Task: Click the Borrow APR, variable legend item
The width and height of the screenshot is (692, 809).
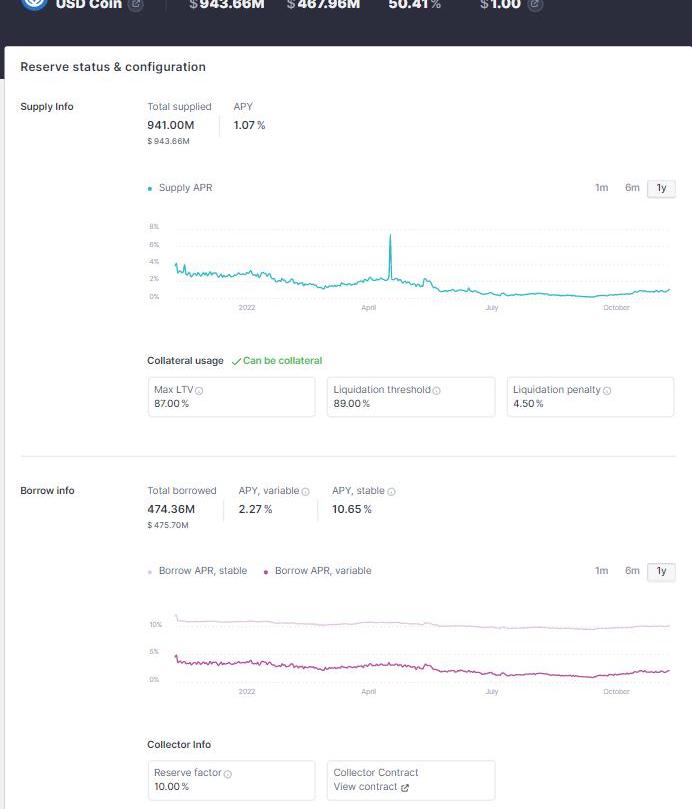Action: pyautogui.click(x=322, y=571)
